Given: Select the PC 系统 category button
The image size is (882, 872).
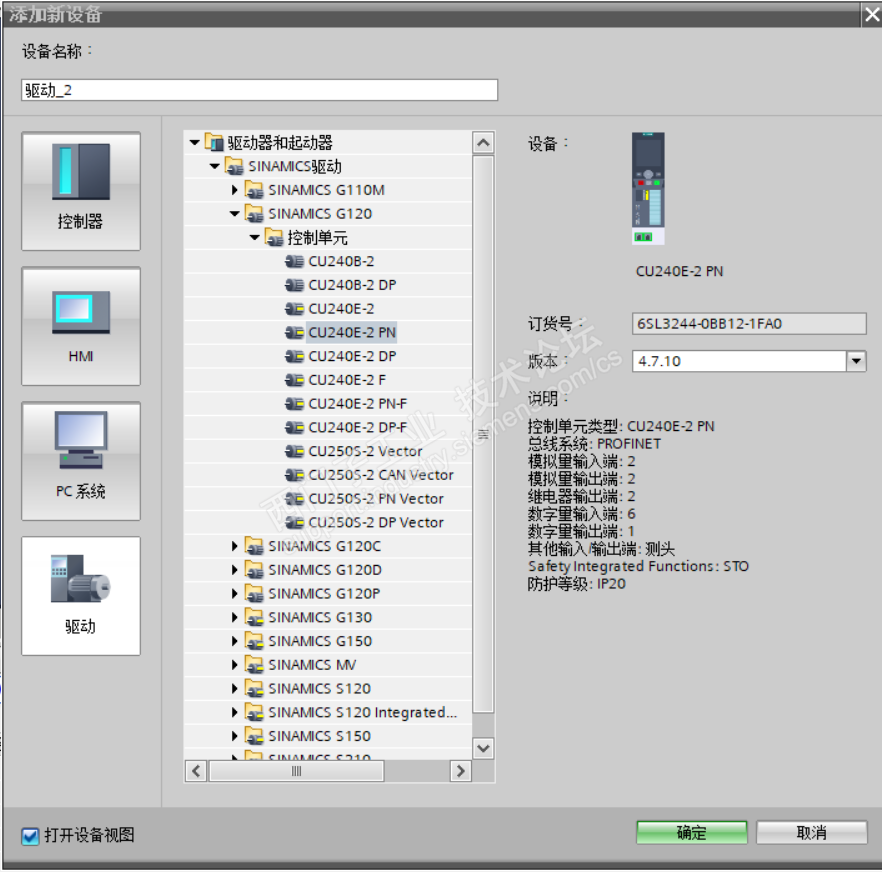Looking at the screenshot, I should pyautogui.click(x=81, y=461).
